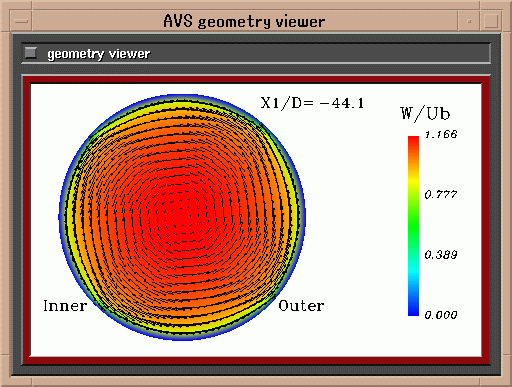Viewport: 512px width, 387px height.
Task: Click the rainbow color legend bar
Action: (x=413, y=226)
